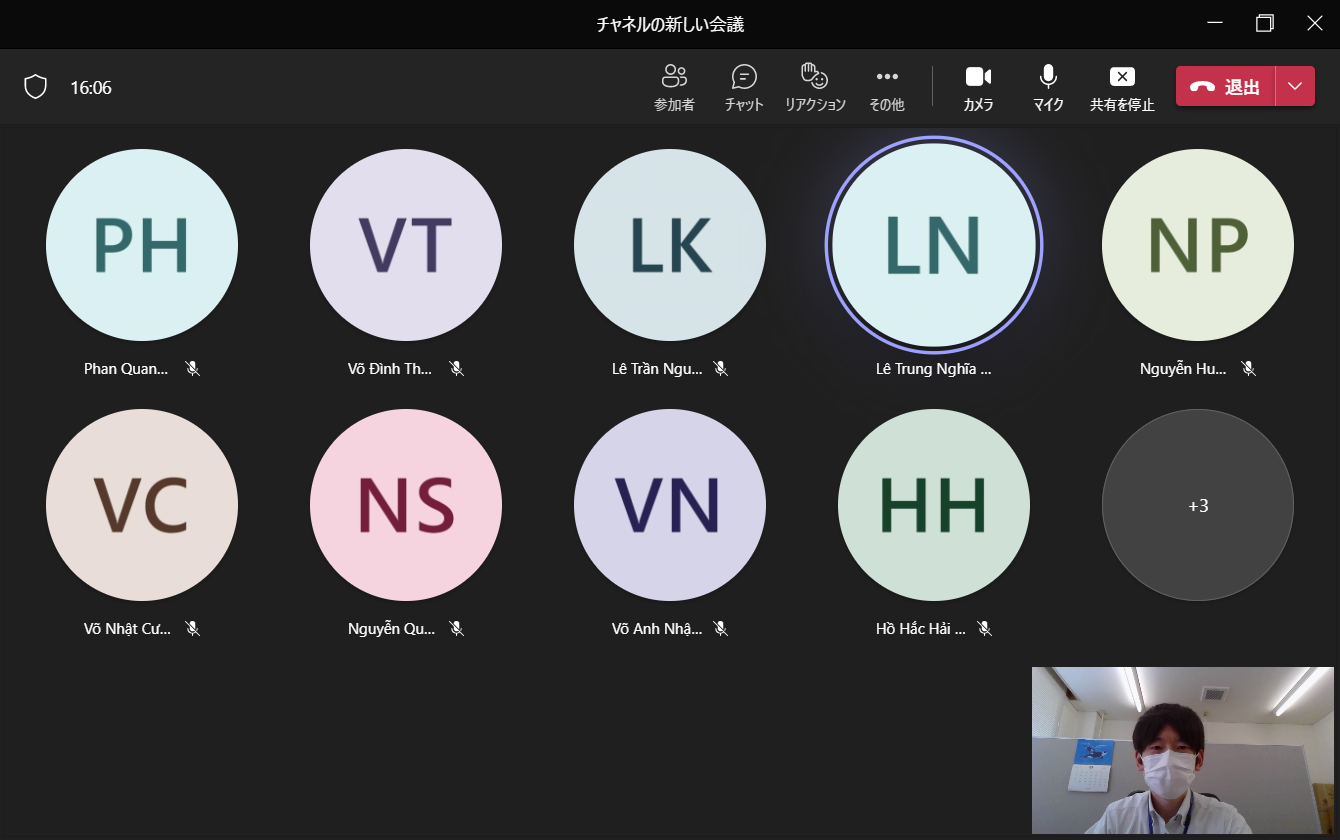Restore down the meeting window
The width and height of the screenshot is (1340, 840).
[x=1265, y=24]
